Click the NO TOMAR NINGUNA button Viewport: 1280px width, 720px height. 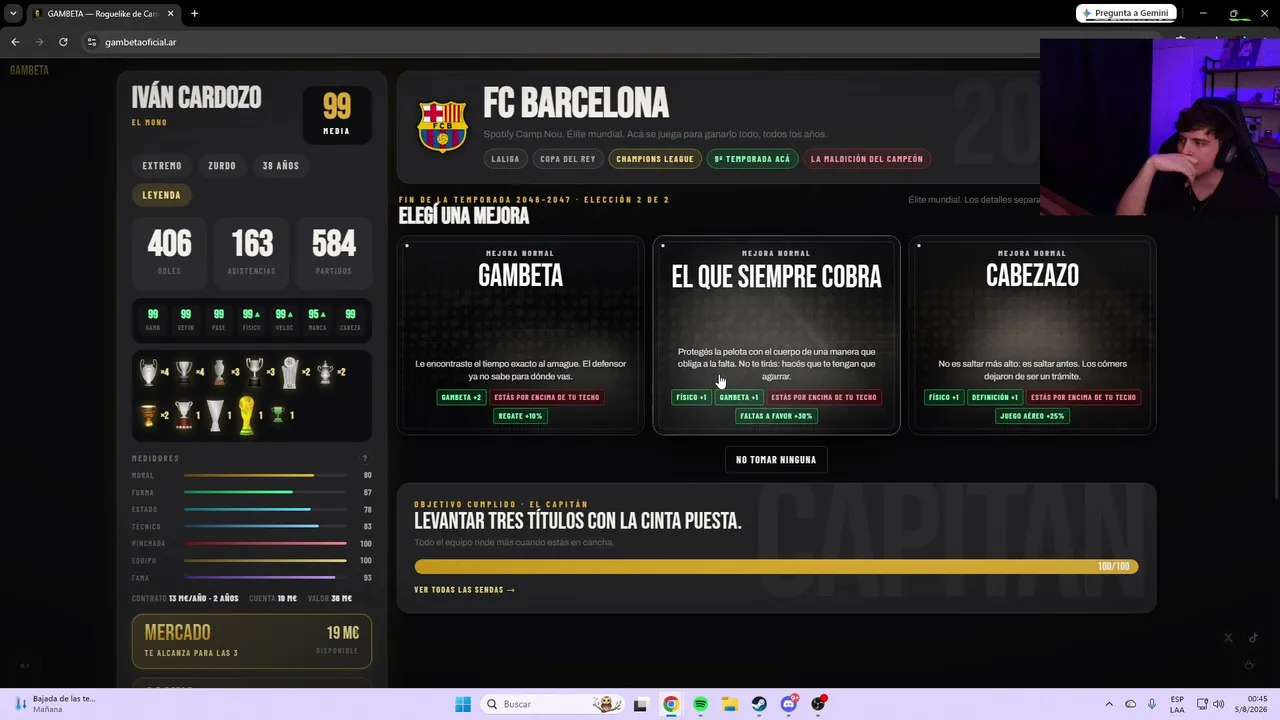[x=776, y=460]
